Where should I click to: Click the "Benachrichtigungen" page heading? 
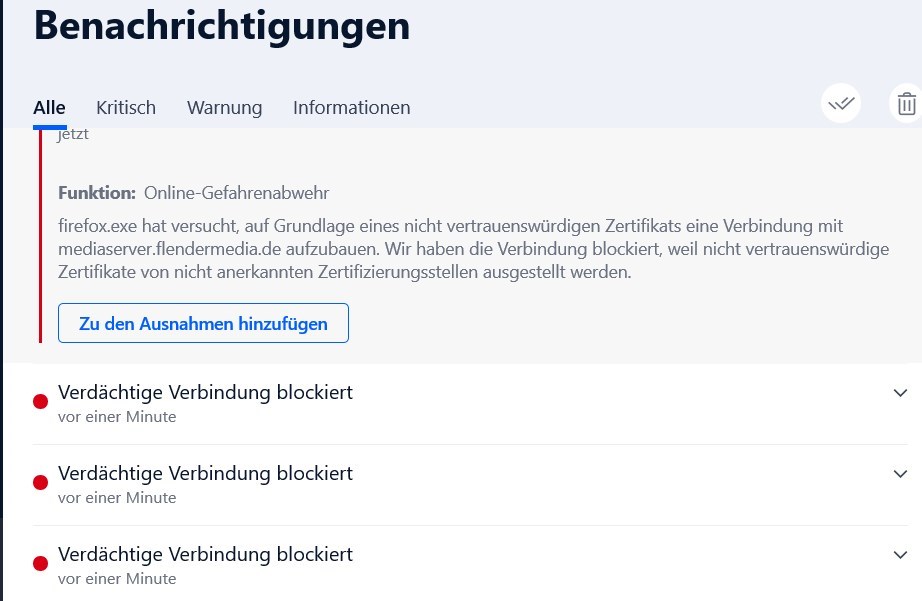pyautogui.click(x=222, y=25)
